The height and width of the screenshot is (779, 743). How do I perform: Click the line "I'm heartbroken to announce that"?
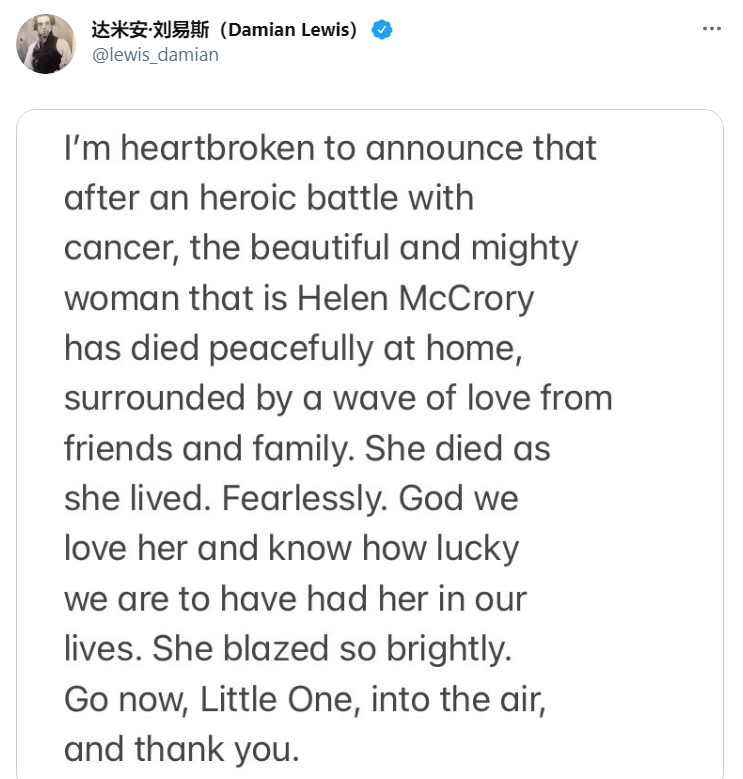click(x=330, y=148)
